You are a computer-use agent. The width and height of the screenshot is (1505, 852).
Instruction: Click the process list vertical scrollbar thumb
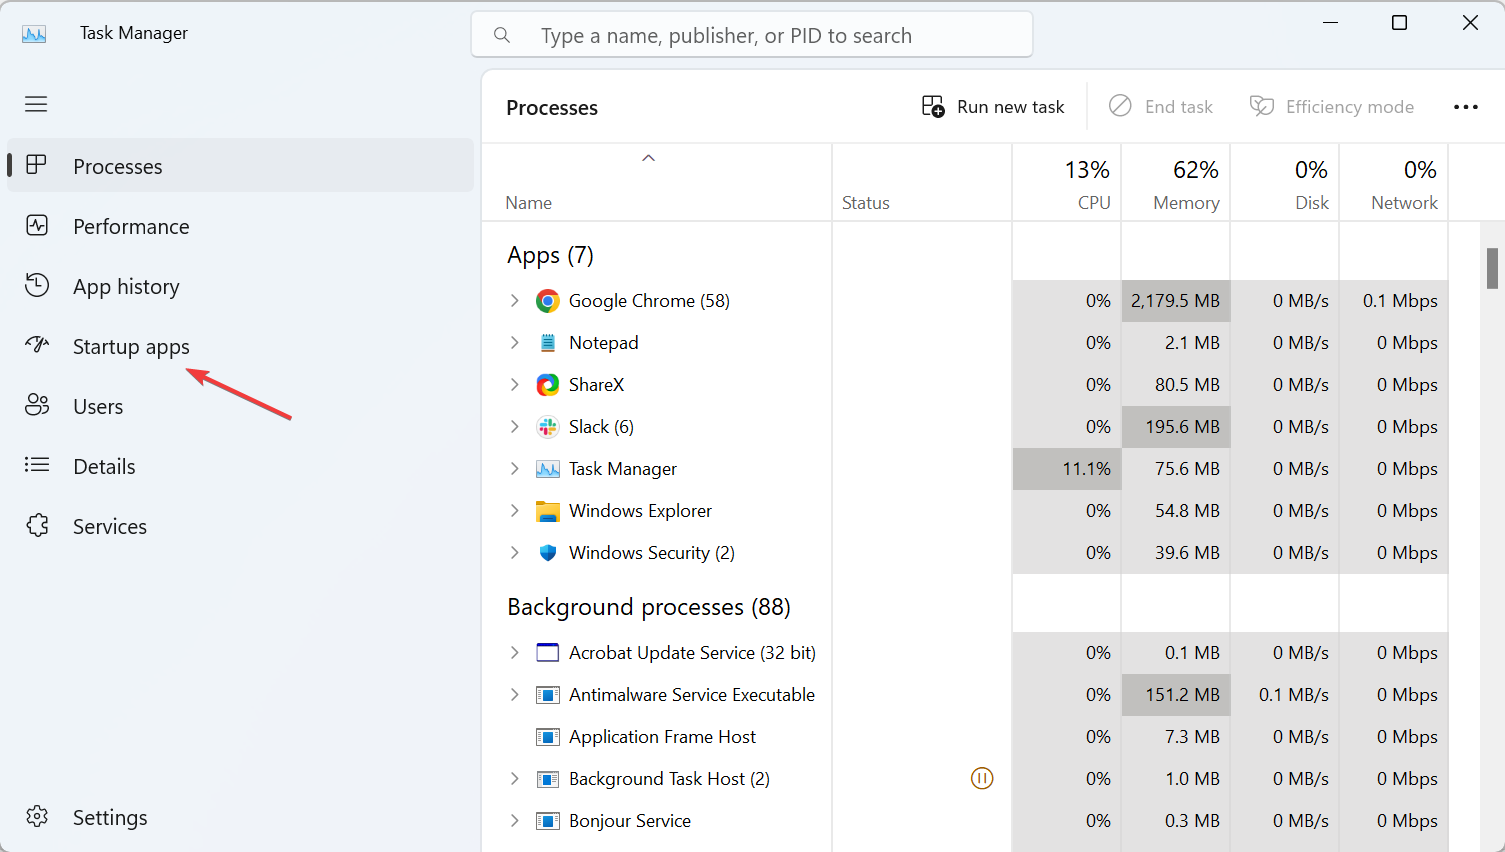tap(1492, 268)
